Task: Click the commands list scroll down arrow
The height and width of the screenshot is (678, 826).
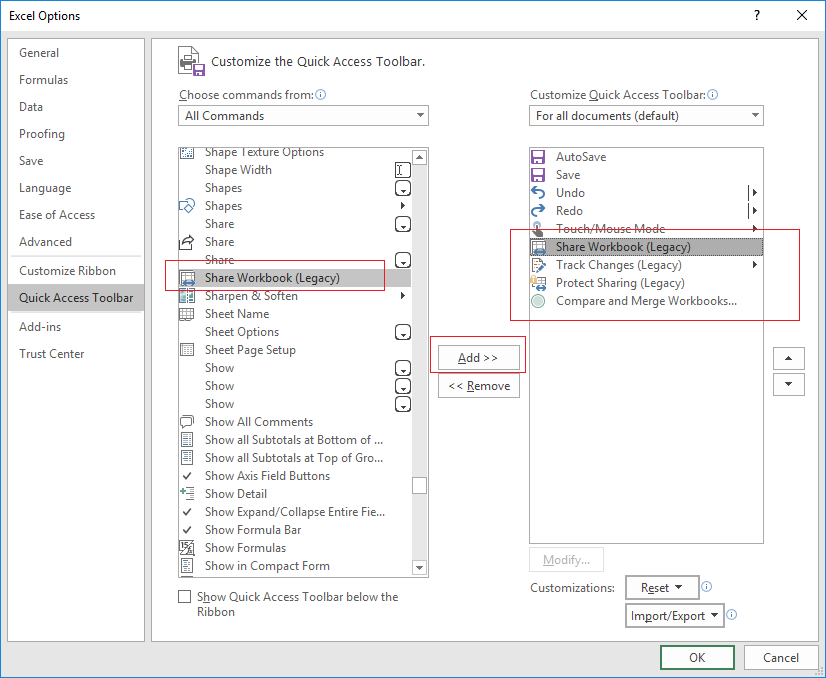Action: click(419, 567)
